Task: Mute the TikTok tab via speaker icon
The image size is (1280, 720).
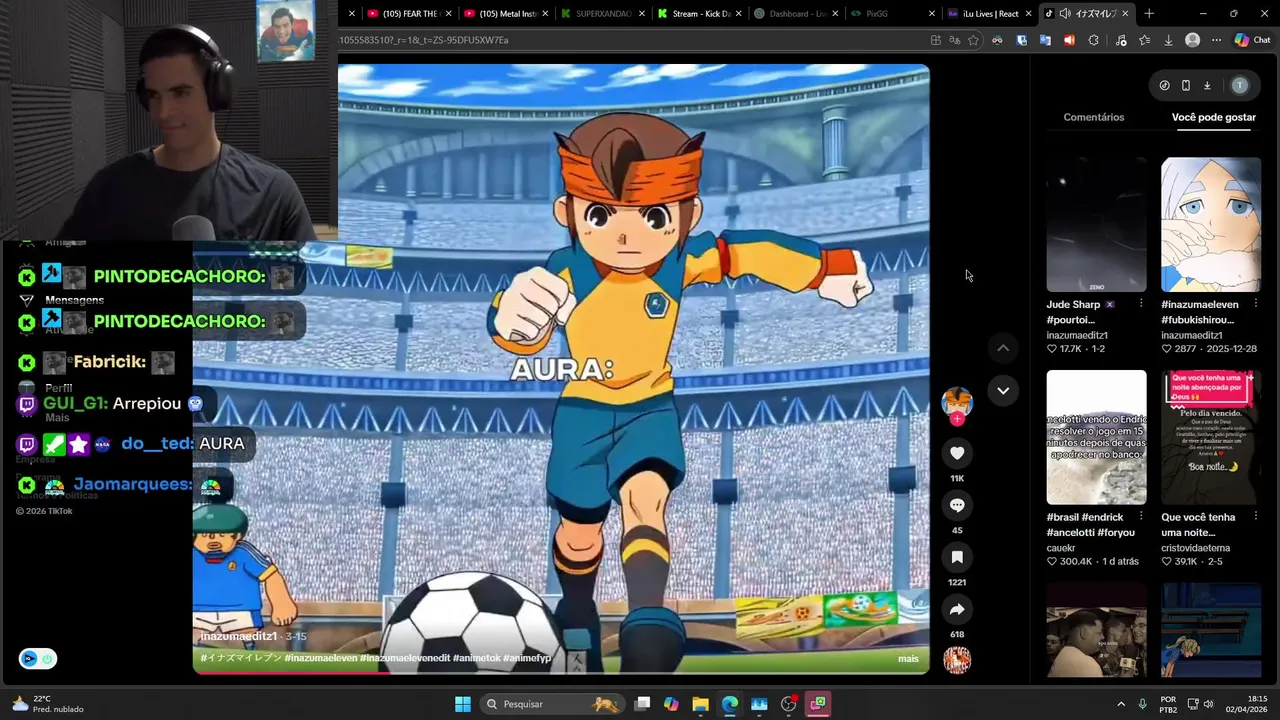Action: tap(1065, 14)
